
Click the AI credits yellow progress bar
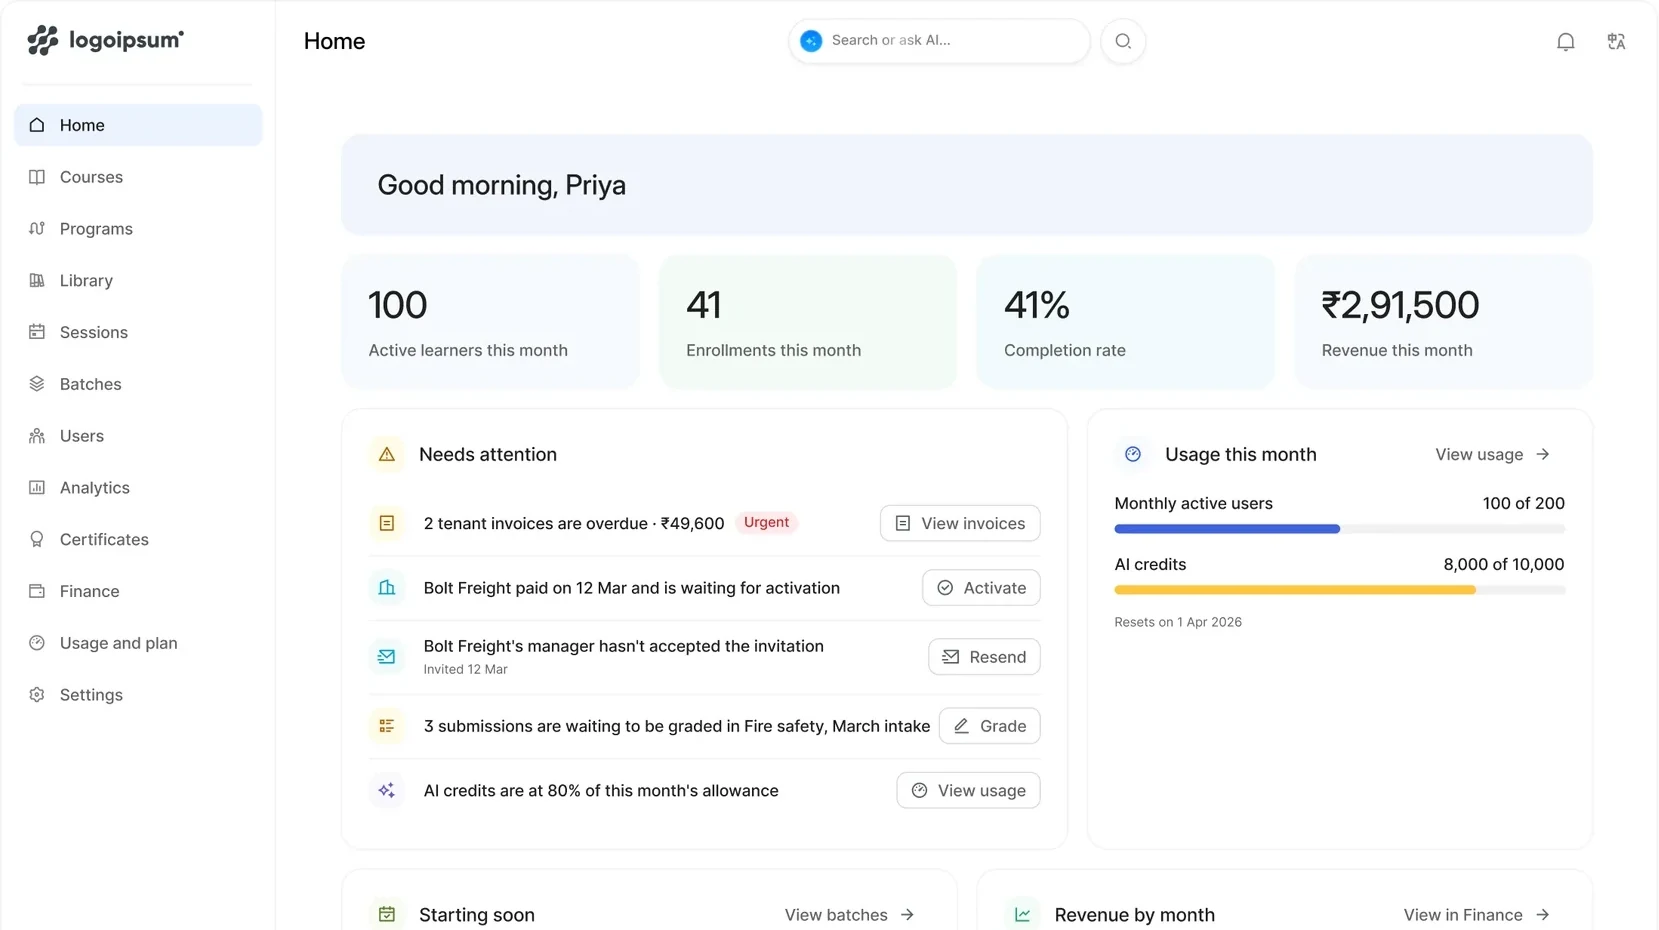pyautogui.click(x=1339, y=590)
